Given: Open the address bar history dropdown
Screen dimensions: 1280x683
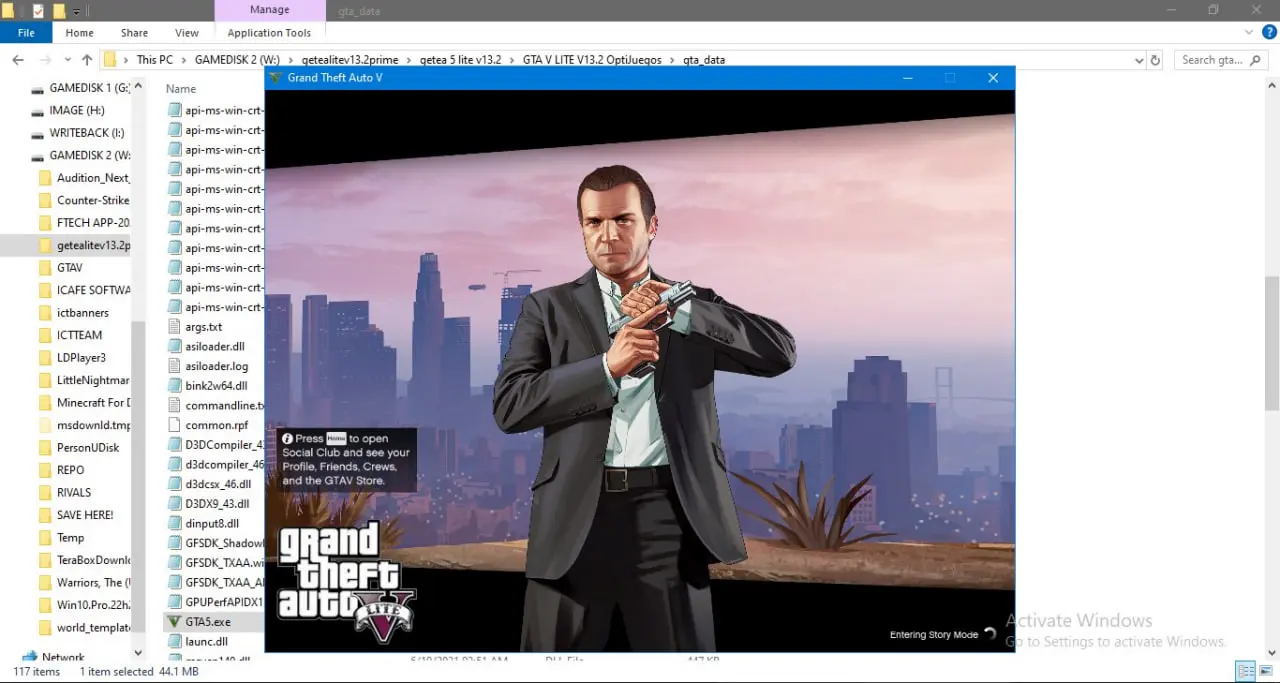Looking at the screenshot, I should [1139, 60].
